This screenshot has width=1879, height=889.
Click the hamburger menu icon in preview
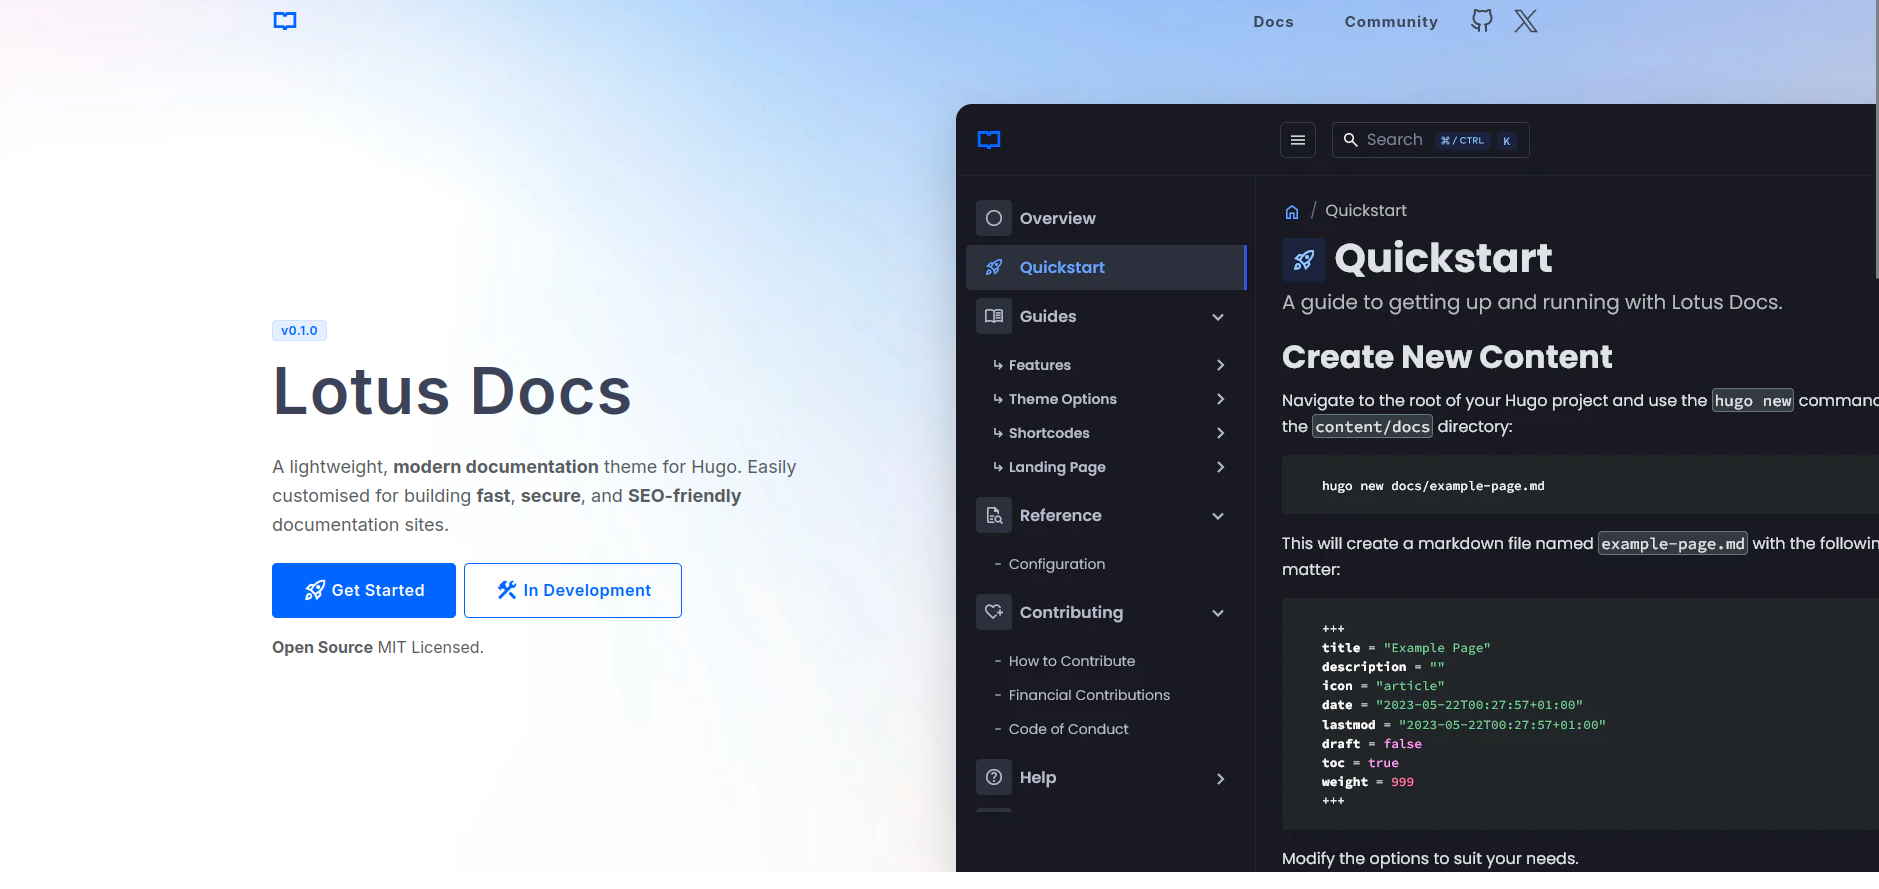tap(1297, 140)
